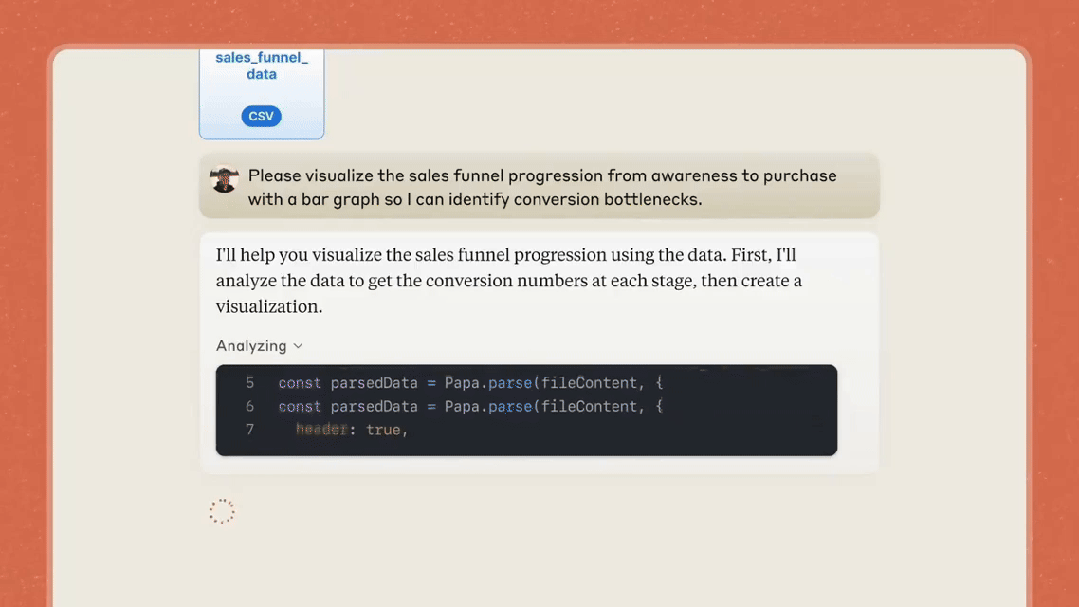Click 'fileContent' on code line 6
This screenshot has height=607, width=1079.
click(589, 406)
